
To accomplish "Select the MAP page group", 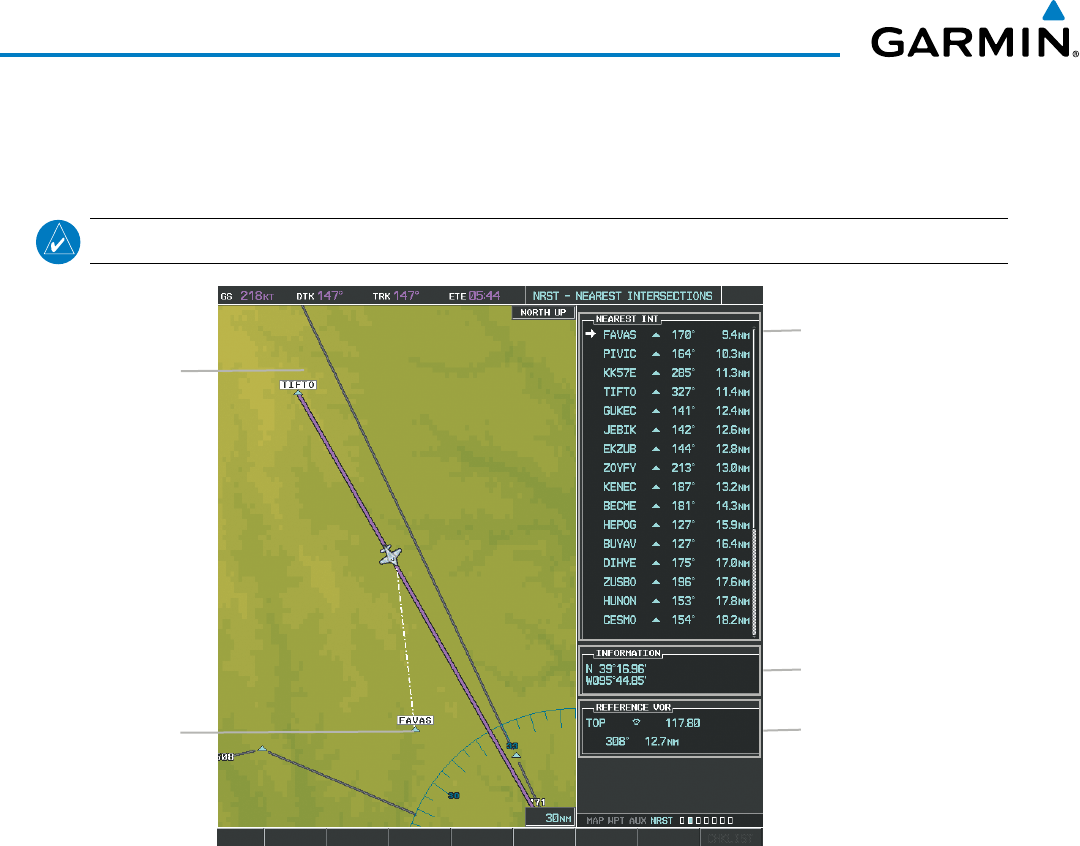I will [x=595, y=821].
